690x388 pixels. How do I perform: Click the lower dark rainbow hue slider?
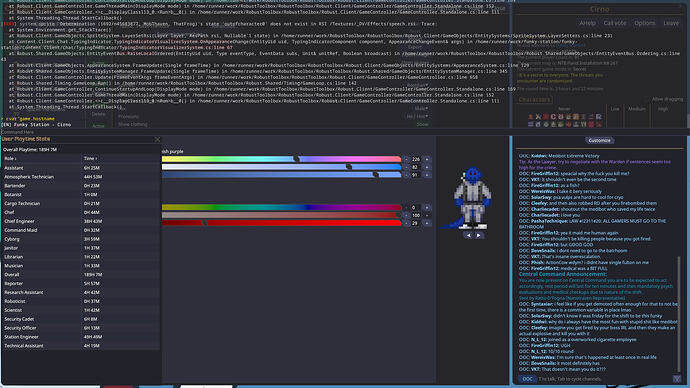(x=282, y=208)
